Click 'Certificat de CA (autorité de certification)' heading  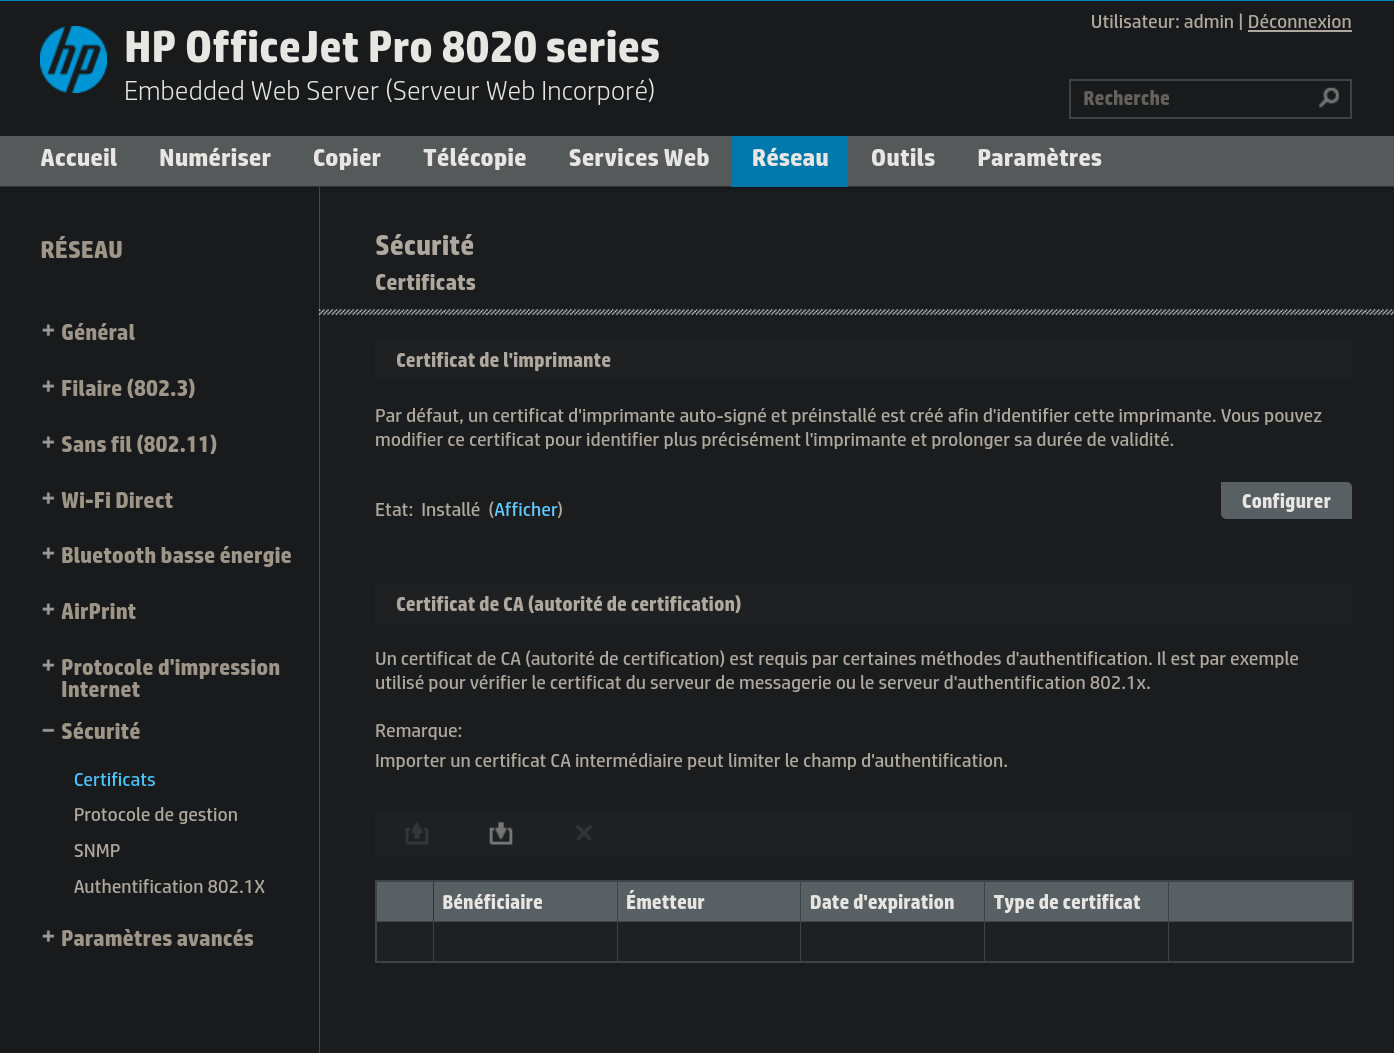tap(568, 604)
